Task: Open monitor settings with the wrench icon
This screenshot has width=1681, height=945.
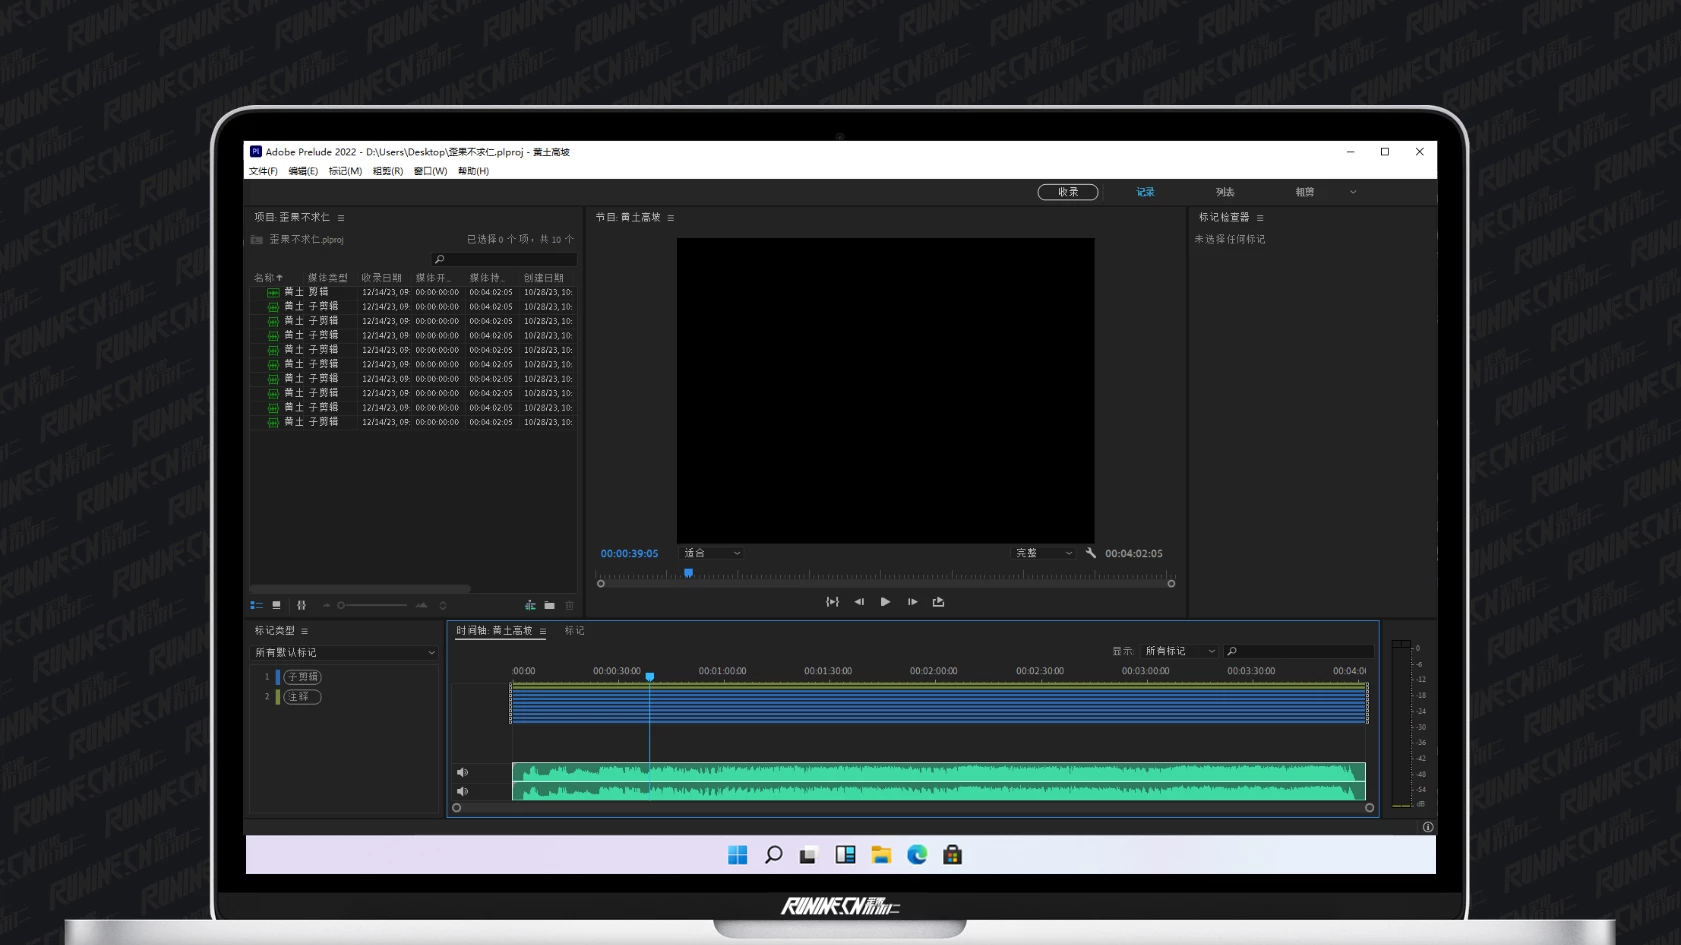Action: 1091,553
